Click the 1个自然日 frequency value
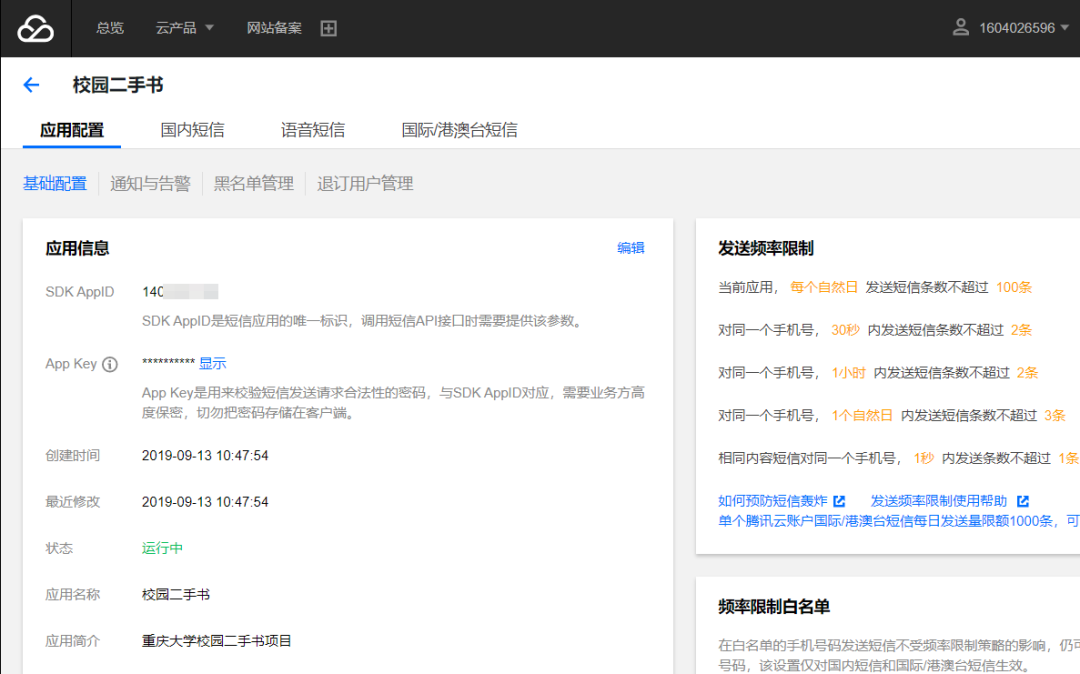1080x674 pixels. pos(862,415)
